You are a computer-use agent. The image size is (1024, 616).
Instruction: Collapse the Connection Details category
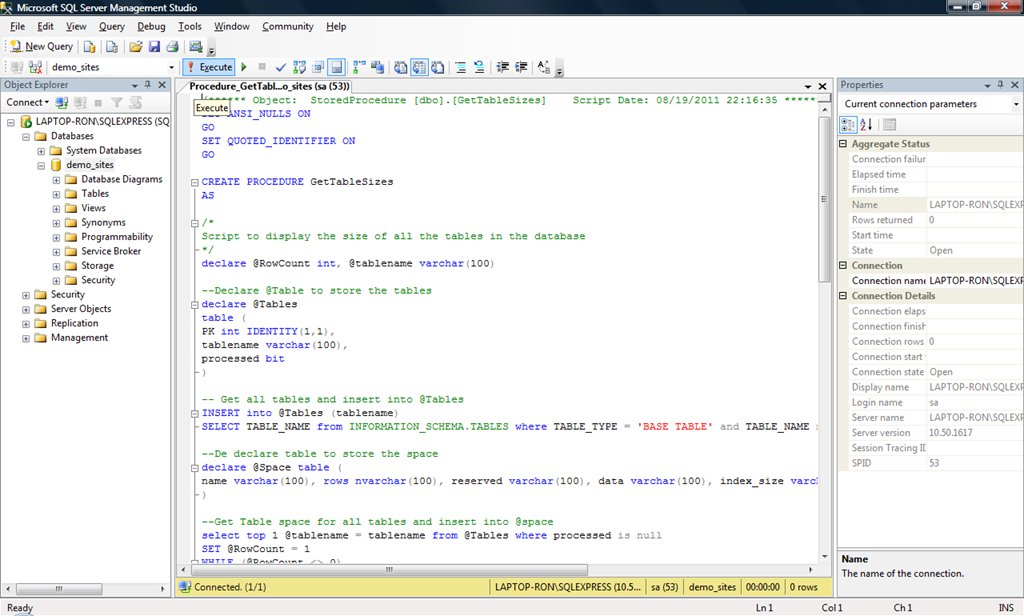click(x=843, y=296)
